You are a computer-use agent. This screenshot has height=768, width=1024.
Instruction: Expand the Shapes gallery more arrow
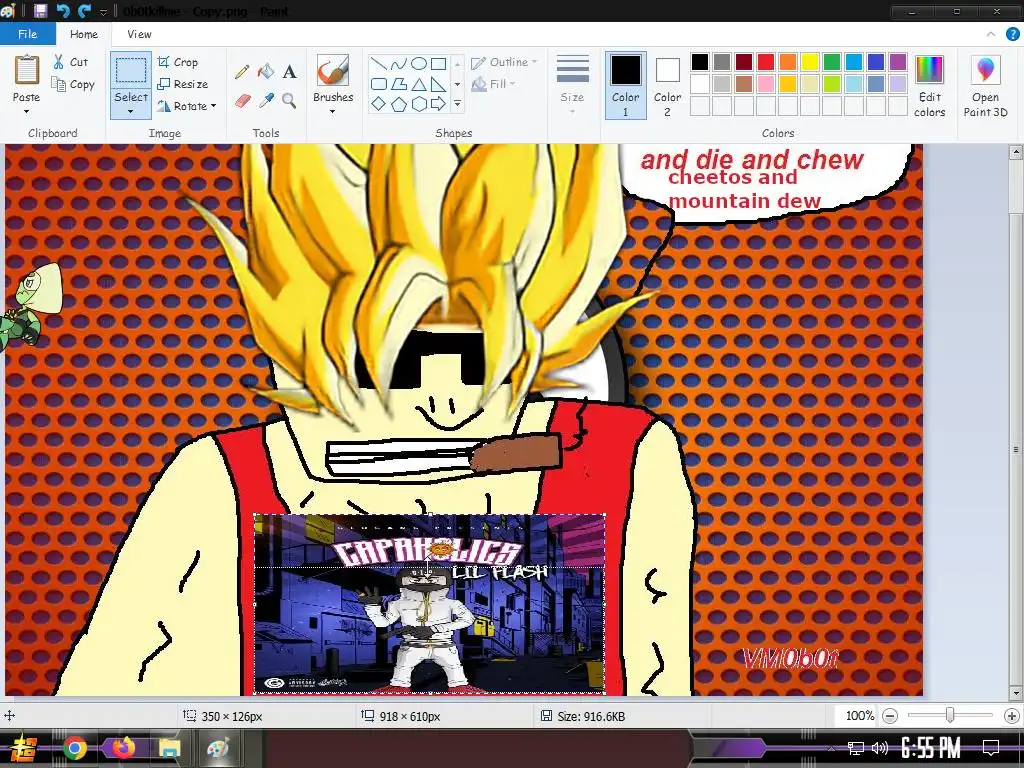click(457, 103)
